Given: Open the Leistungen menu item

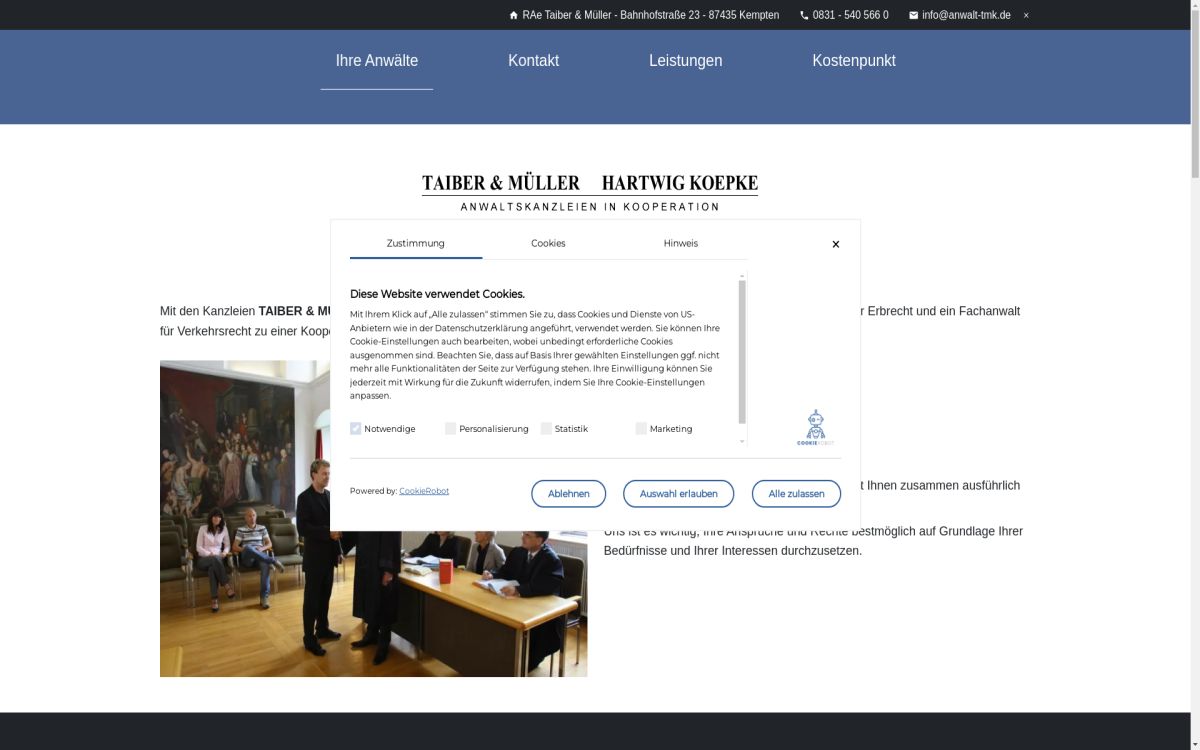Looking at the screenshot, I should 685,61.
